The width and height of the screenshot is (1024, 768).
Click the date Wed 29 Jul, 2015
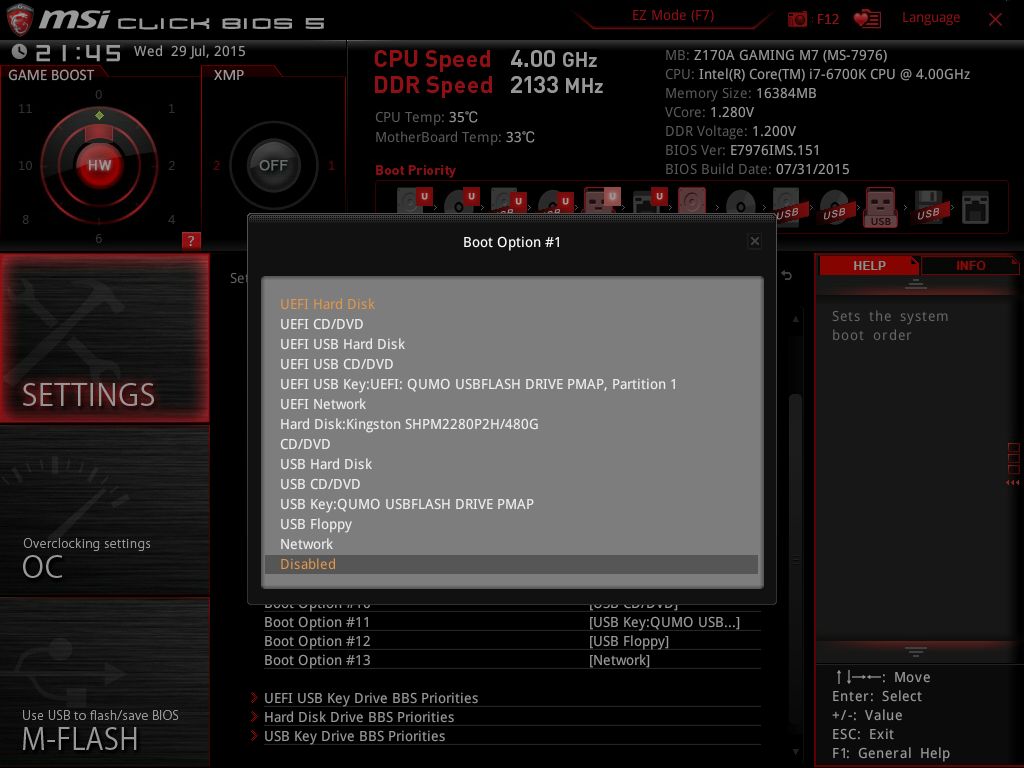click(x=189, y=52)
